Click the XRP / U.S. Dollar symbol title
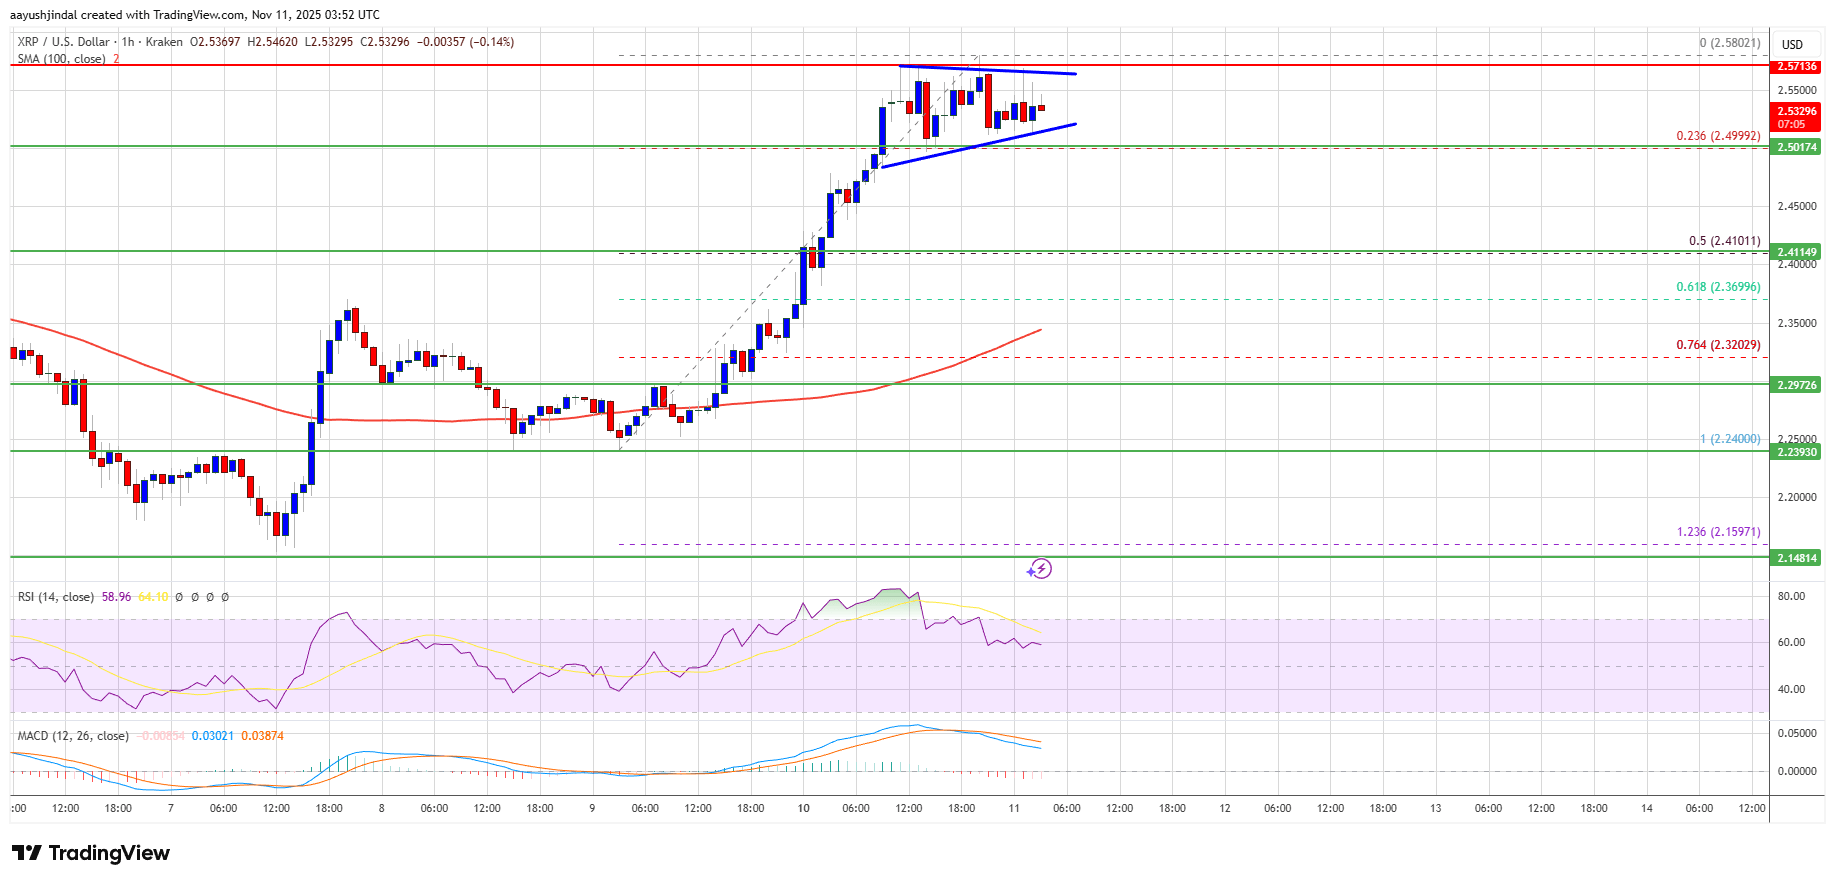The image size is (1835, 883). (x=64, y=42)
